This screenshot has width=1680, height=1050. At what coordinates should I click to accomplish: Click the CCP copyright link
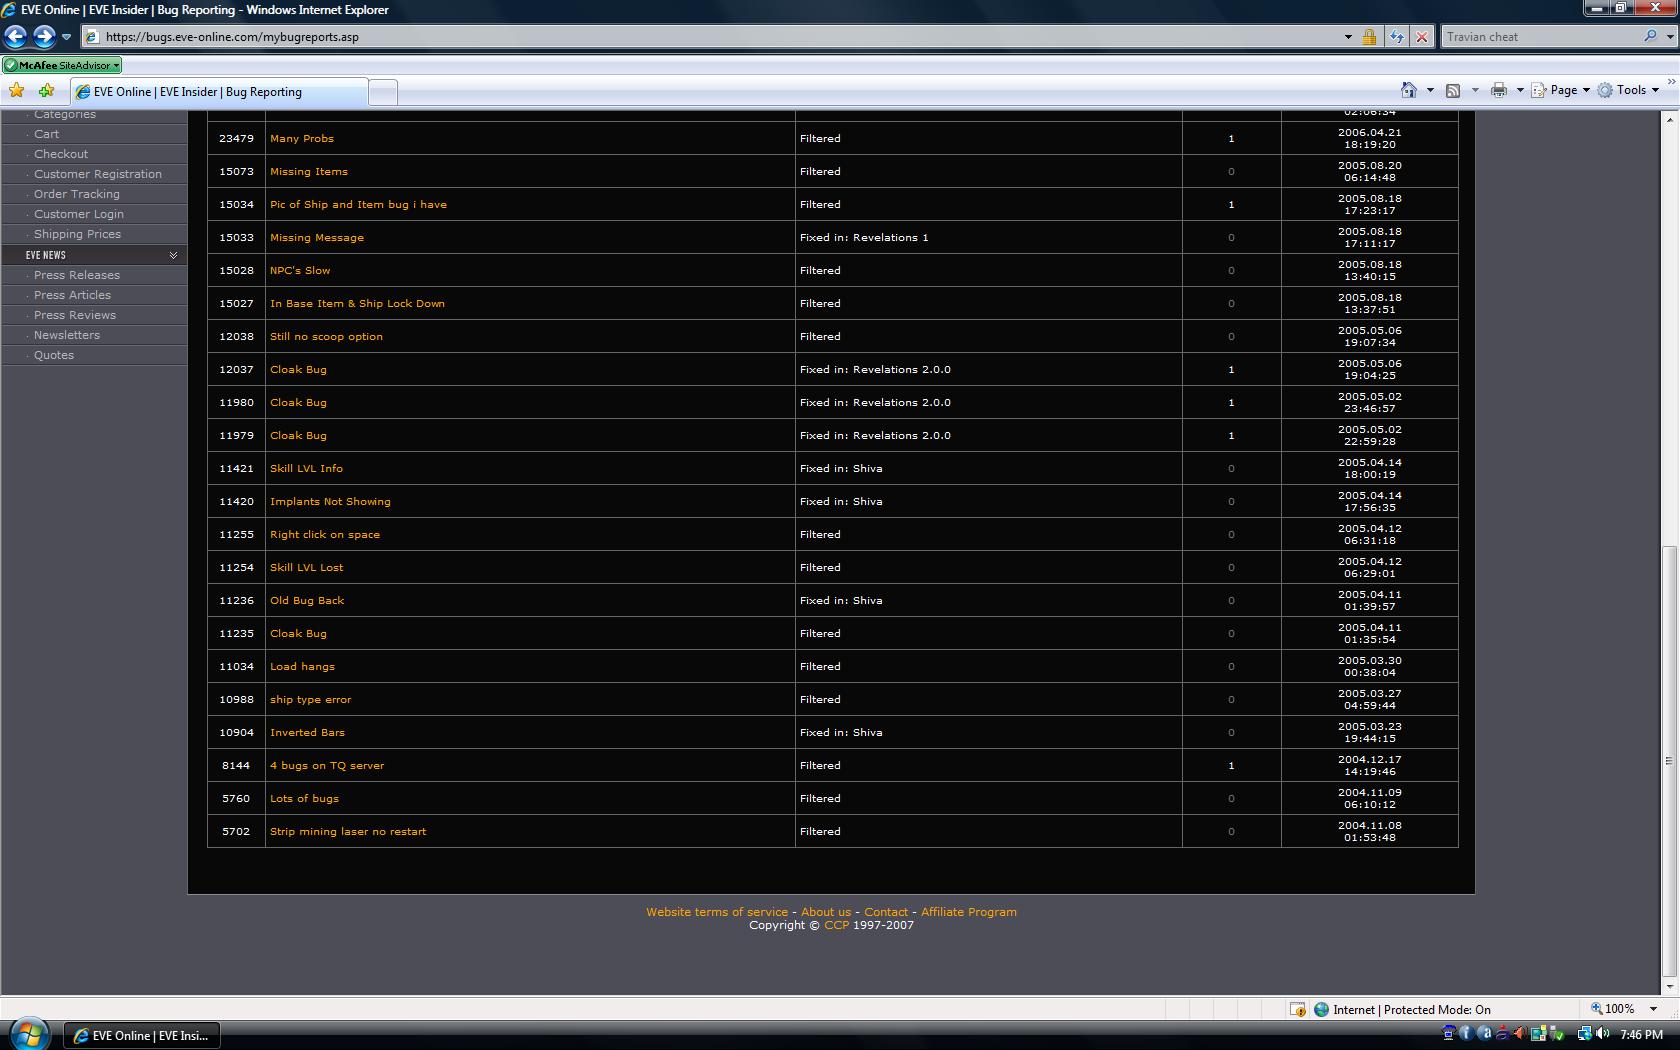836,925
